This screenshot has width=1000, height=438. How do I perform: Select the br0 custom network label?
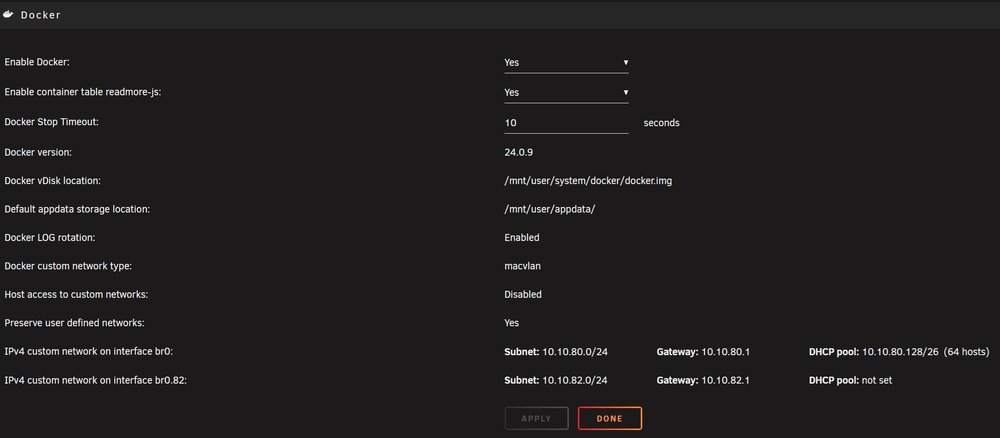coord(89,351)
